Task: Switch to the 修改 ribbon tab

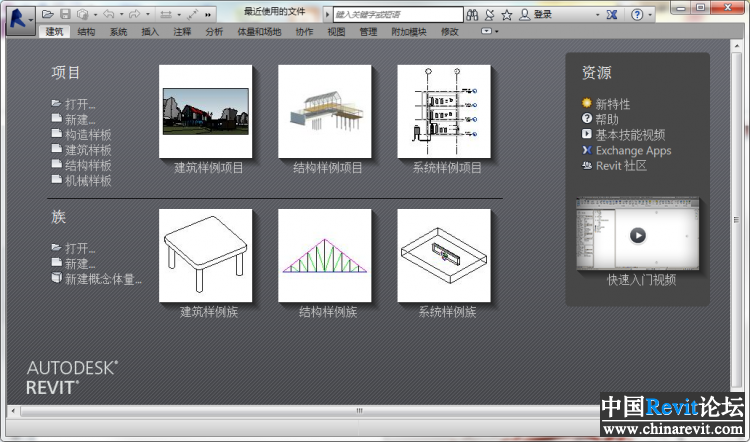Action: click(450, 32)
